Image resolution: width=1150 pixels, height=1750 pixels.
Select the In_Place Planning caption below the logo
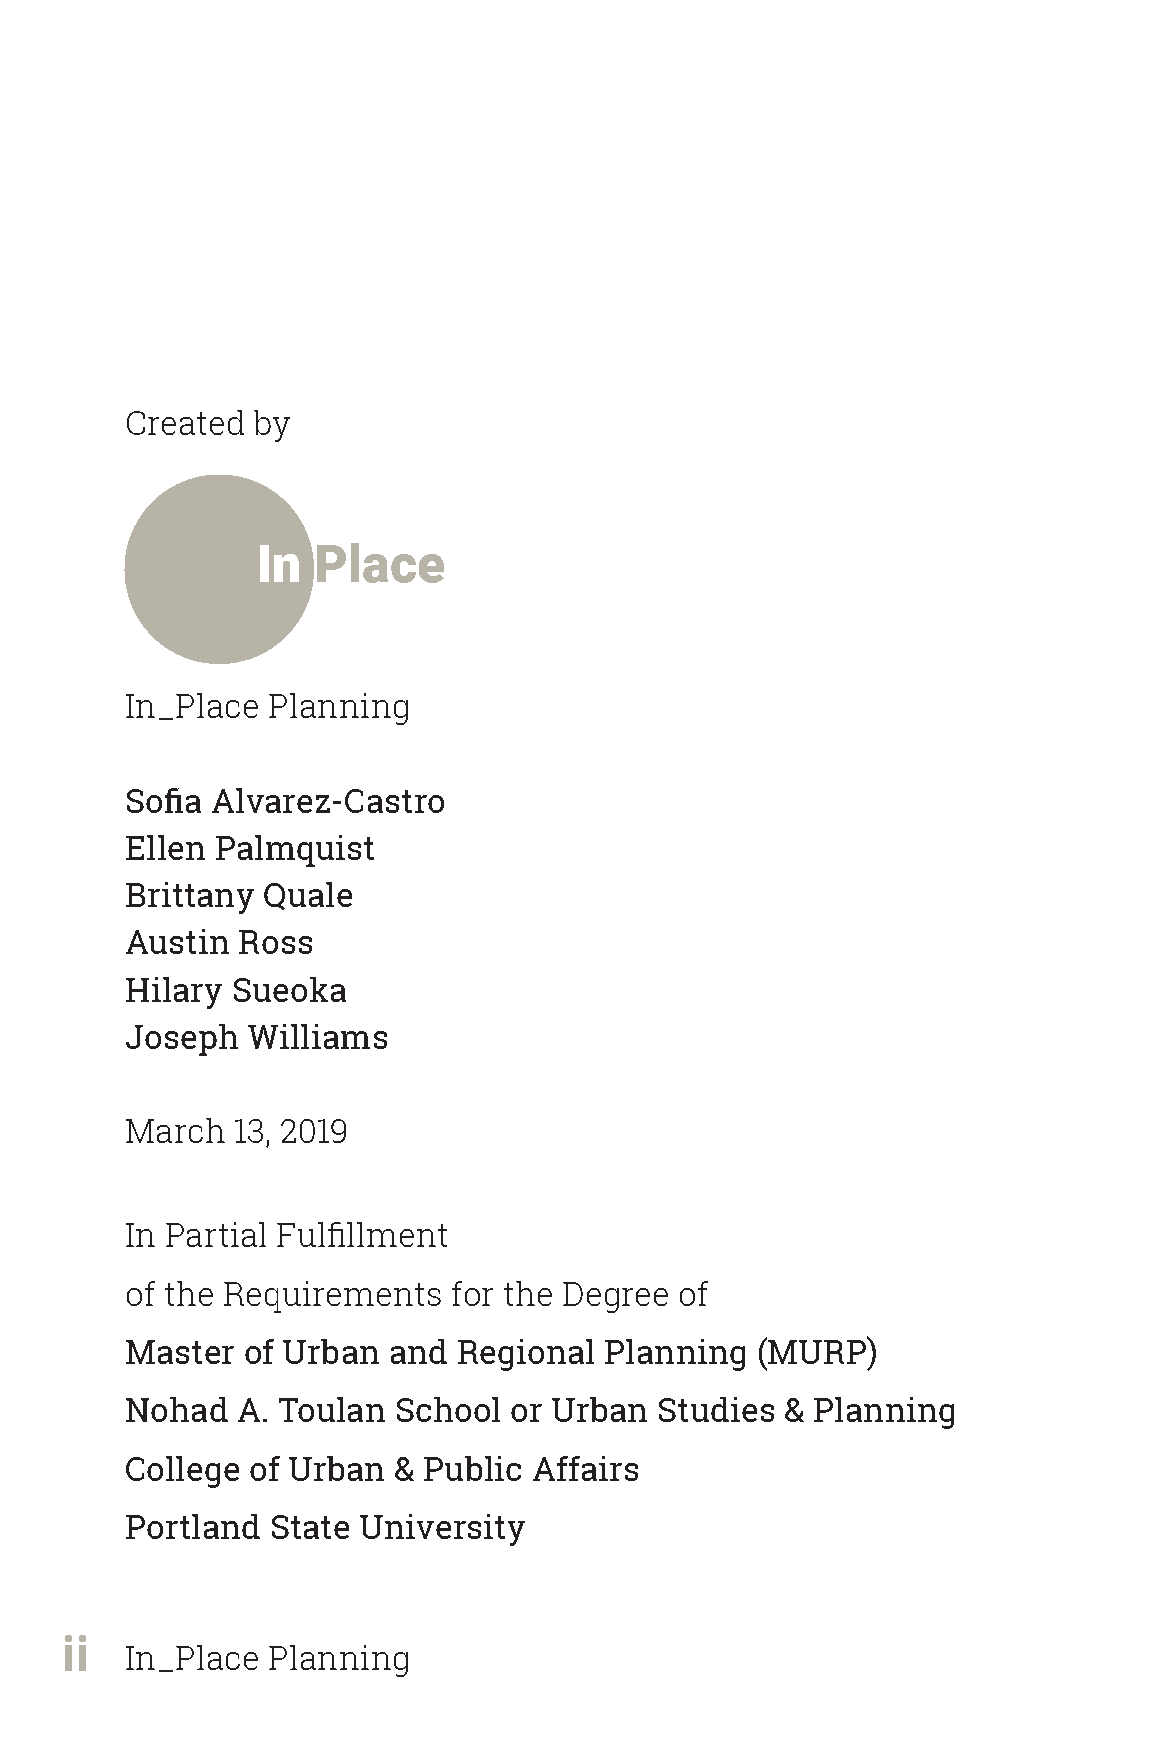click(x=267, y=707)
